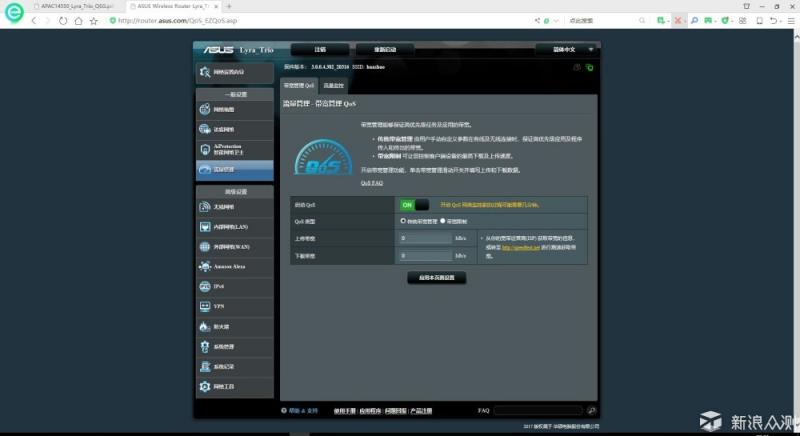The image size is (800, 436).
Task: Open the 简体中文 language dropdown
Action: coord(567,49)
